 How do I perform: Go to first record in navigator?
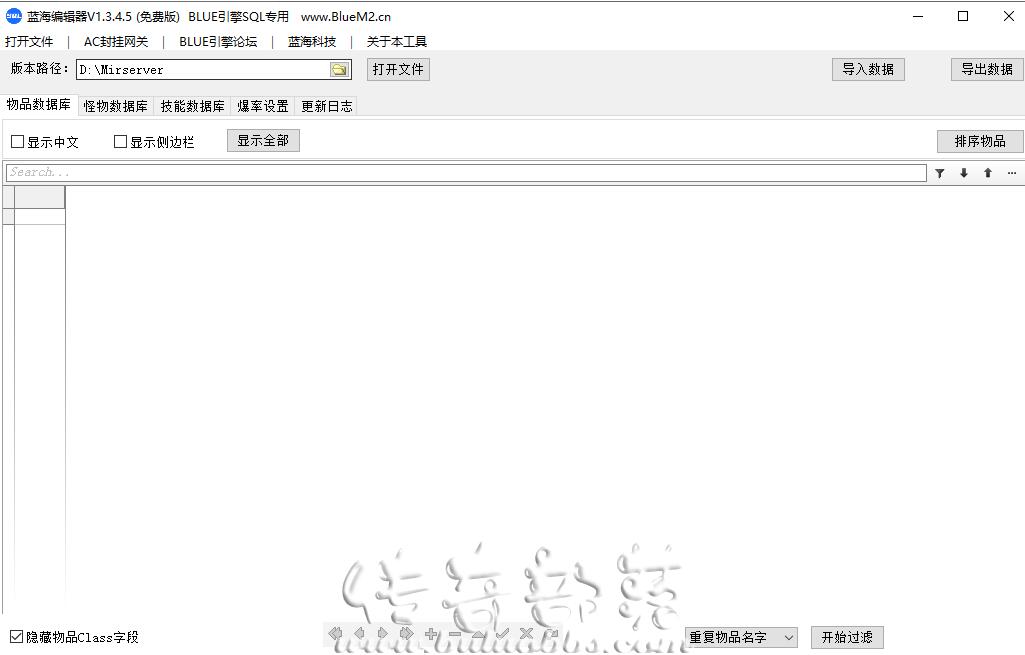(x=335, y=633)
